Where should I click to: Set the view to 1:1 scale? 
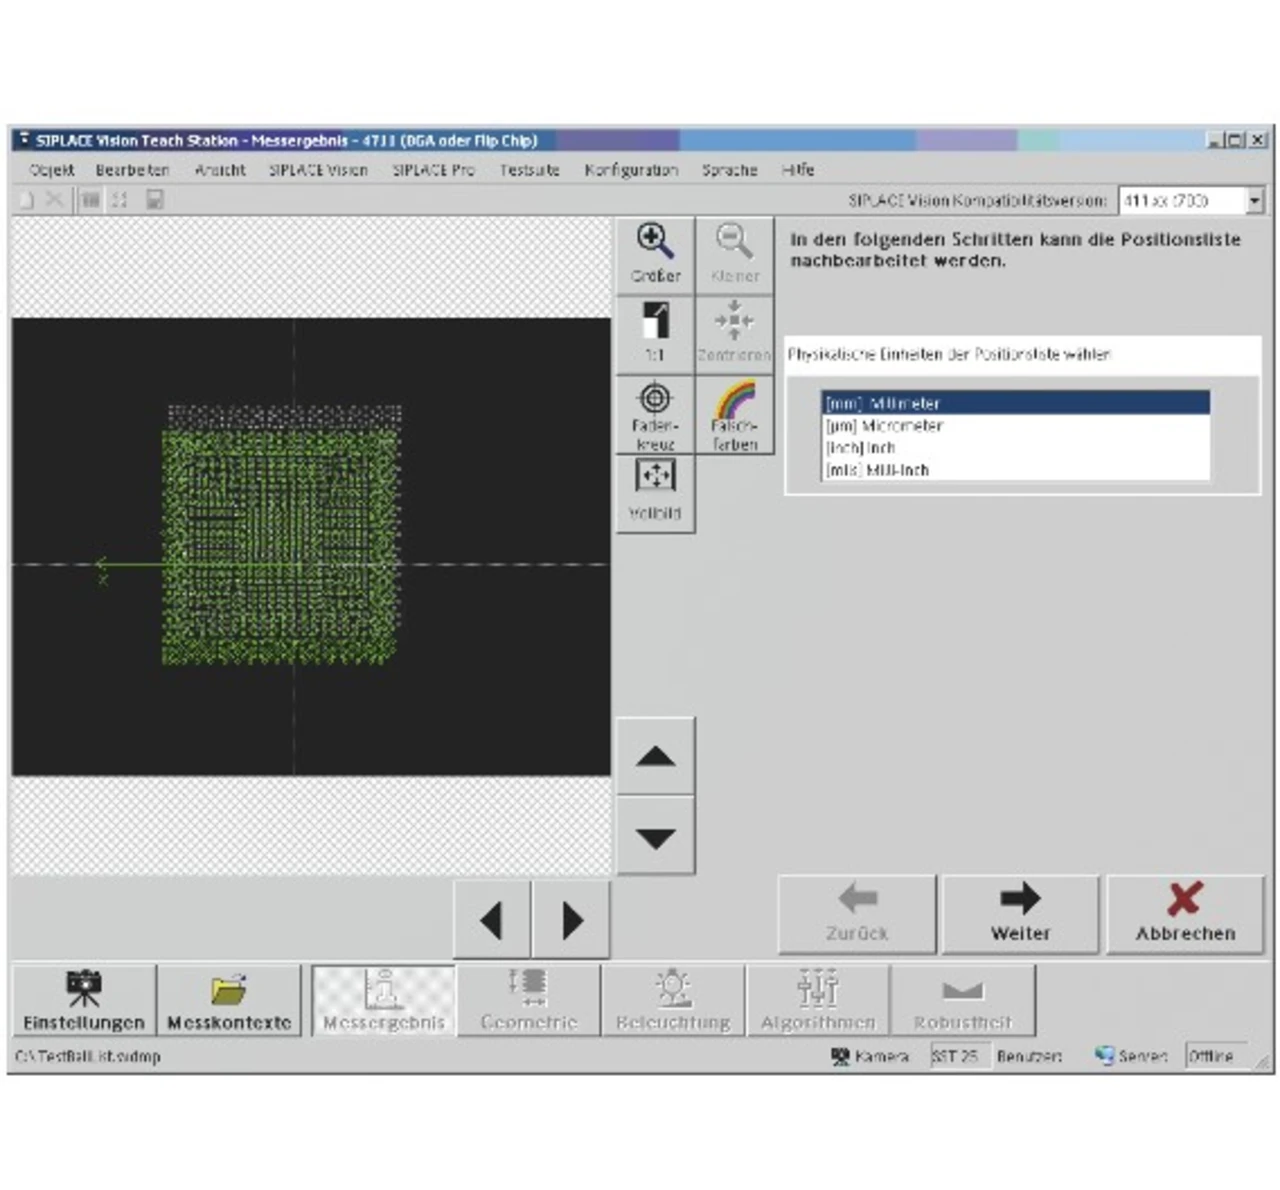[655, 334]
